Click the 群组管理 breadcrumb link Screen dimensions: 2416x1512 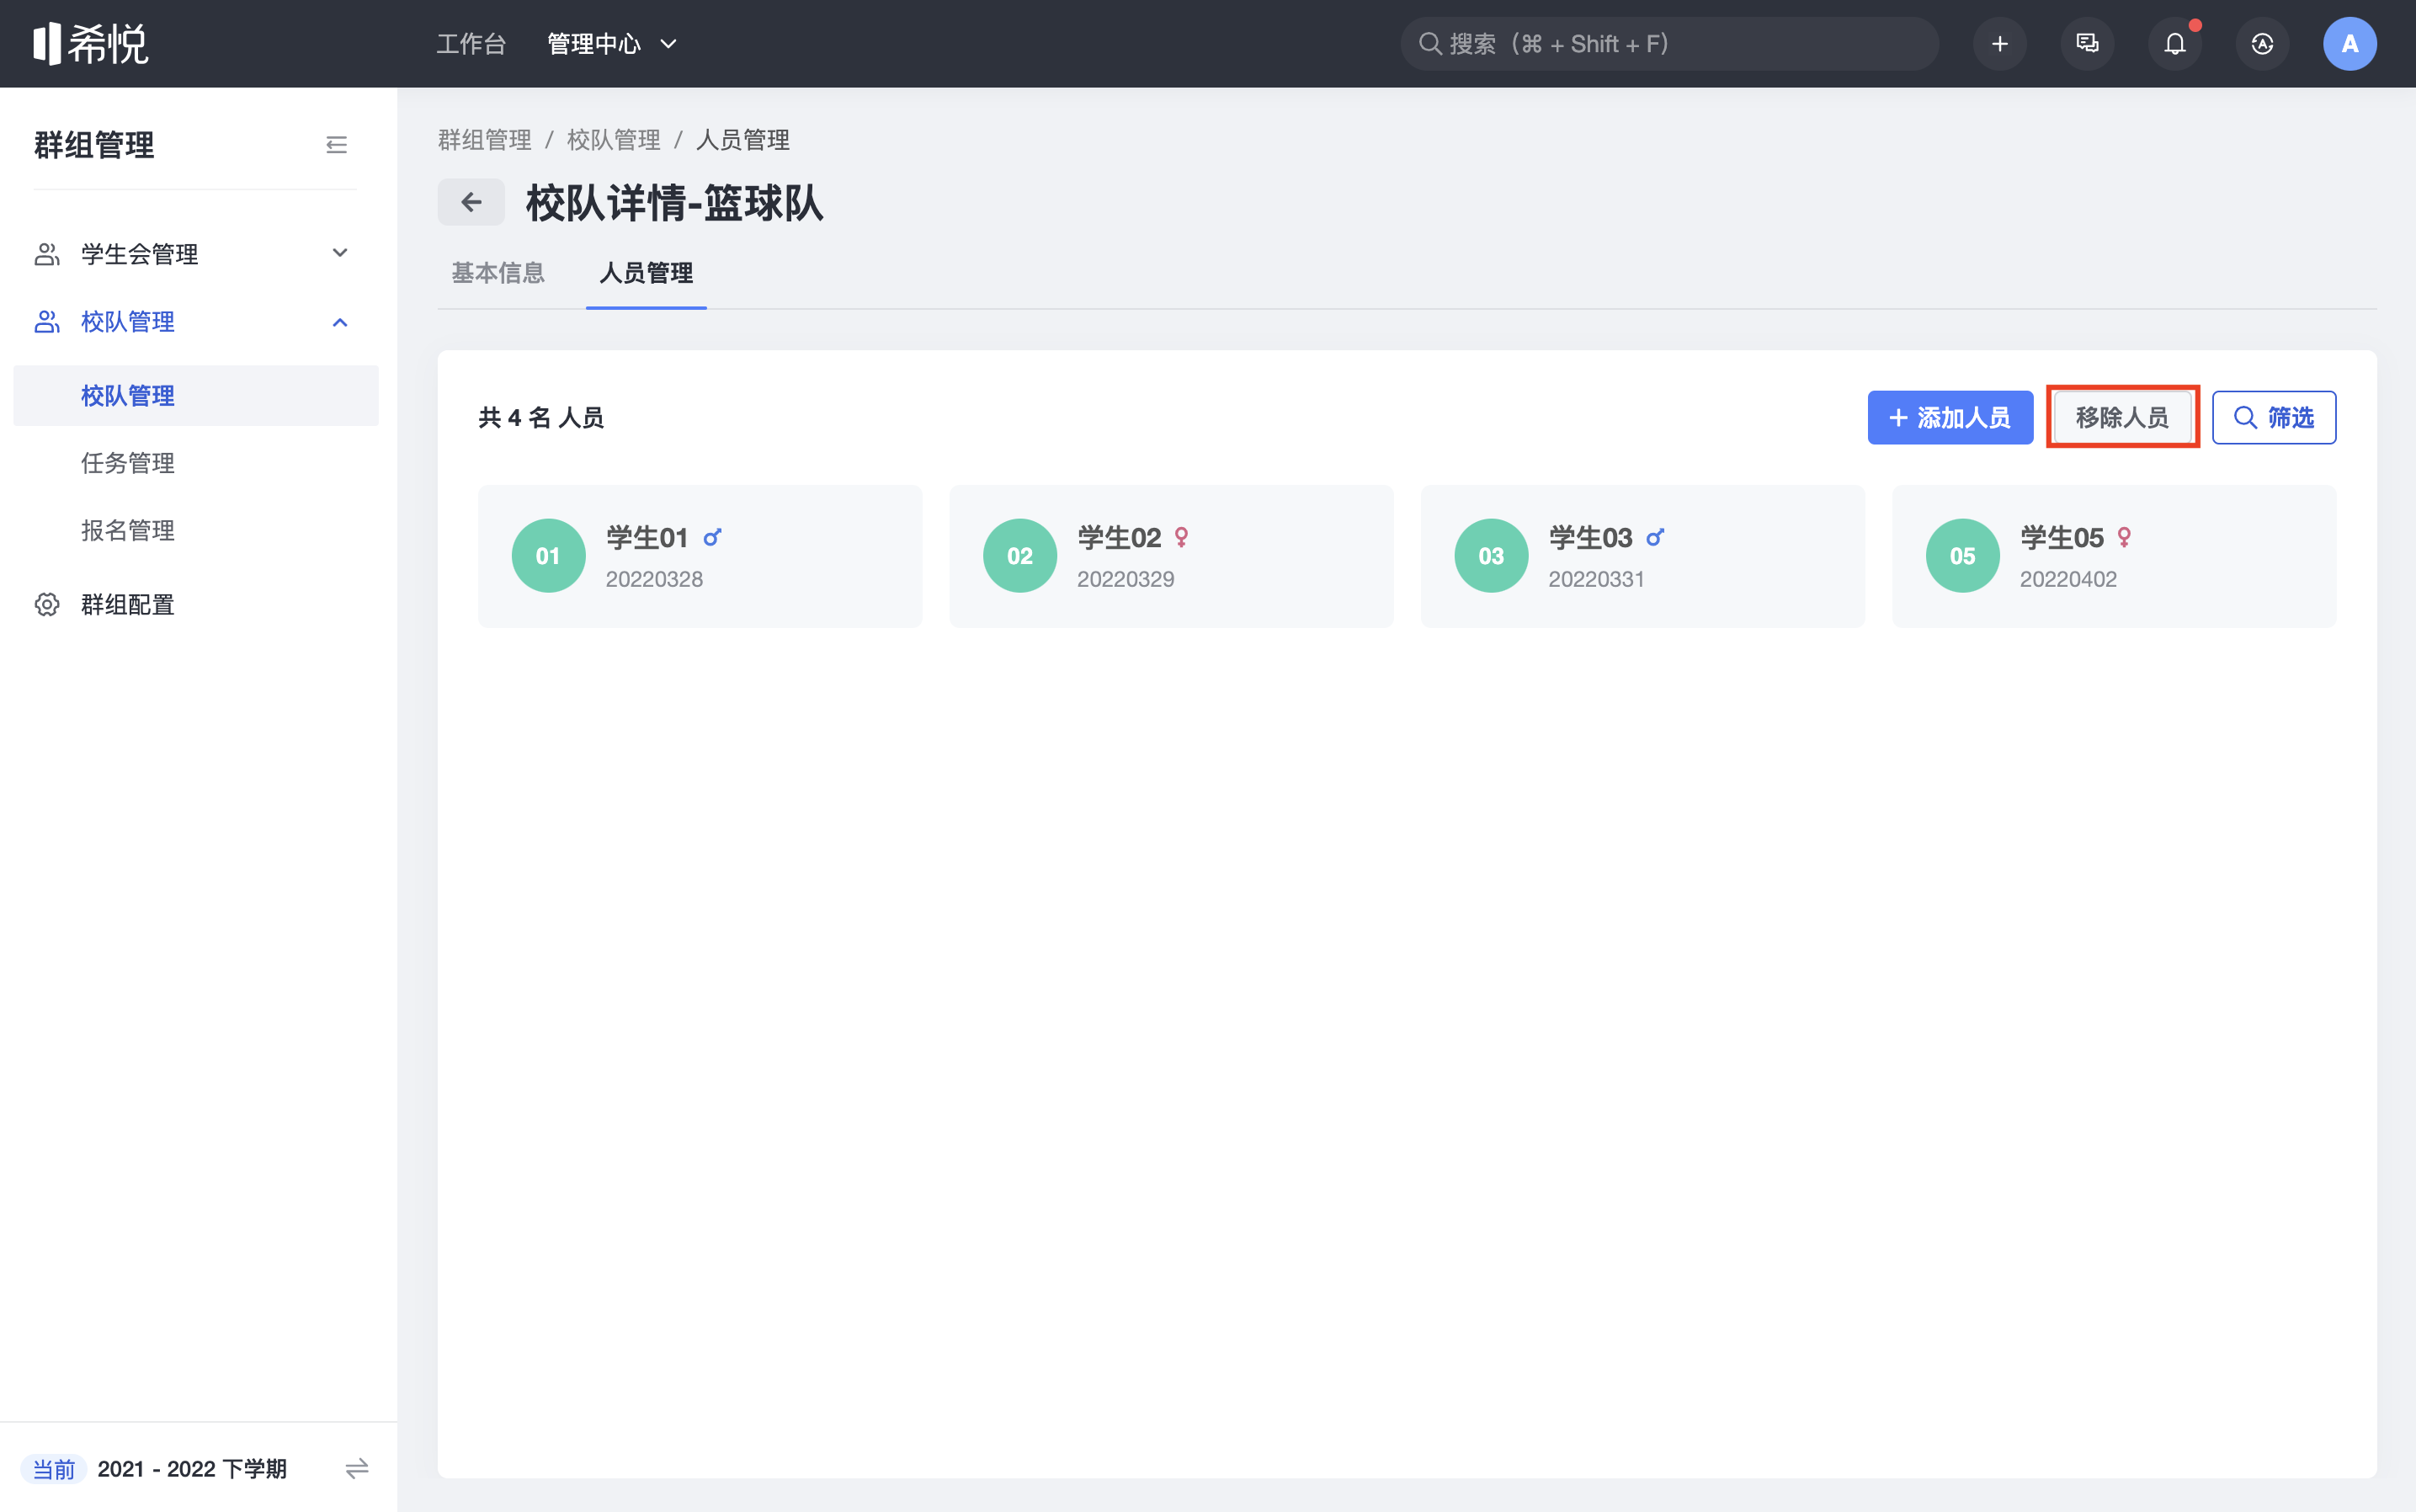[x=485, y=140]
